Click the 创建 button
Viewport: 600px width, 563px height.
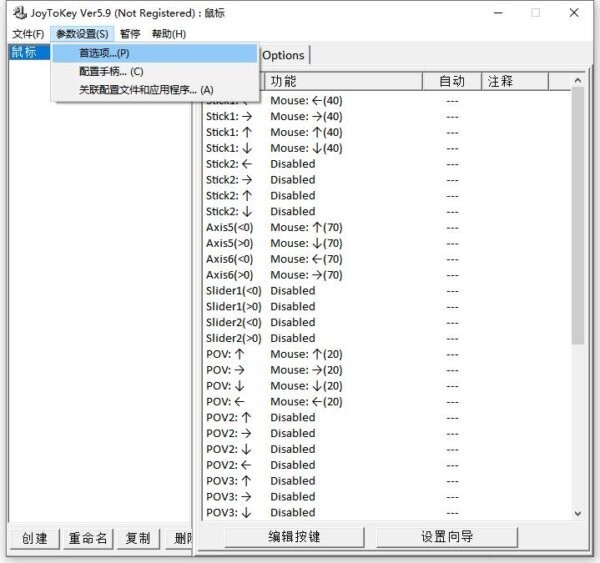(34, 539)
